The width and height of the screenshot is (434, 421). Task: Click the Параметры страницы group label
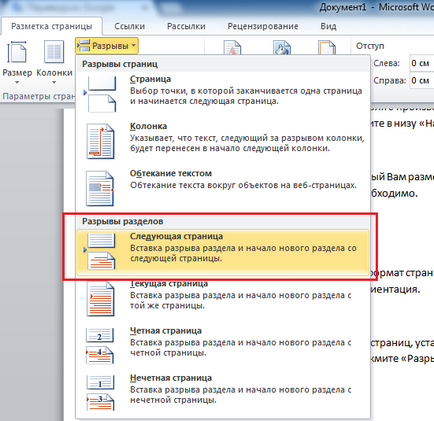(39, 96)
